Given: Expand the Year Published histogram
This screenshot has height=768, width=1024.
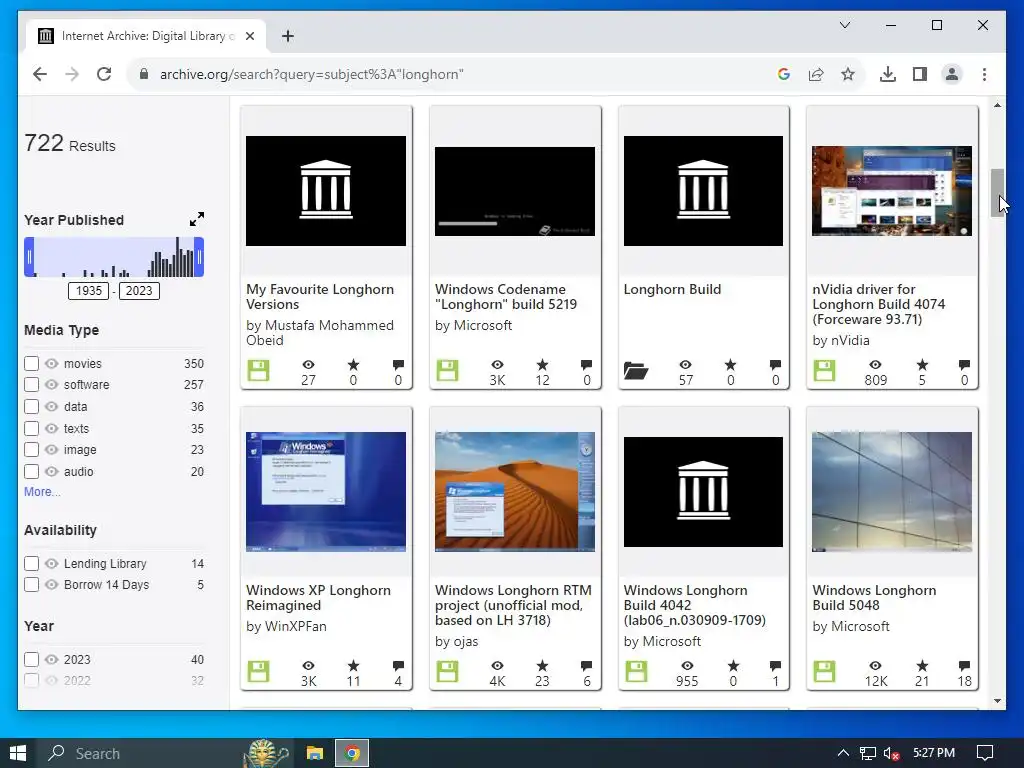Looking at the screenshot, I should 197,219.
